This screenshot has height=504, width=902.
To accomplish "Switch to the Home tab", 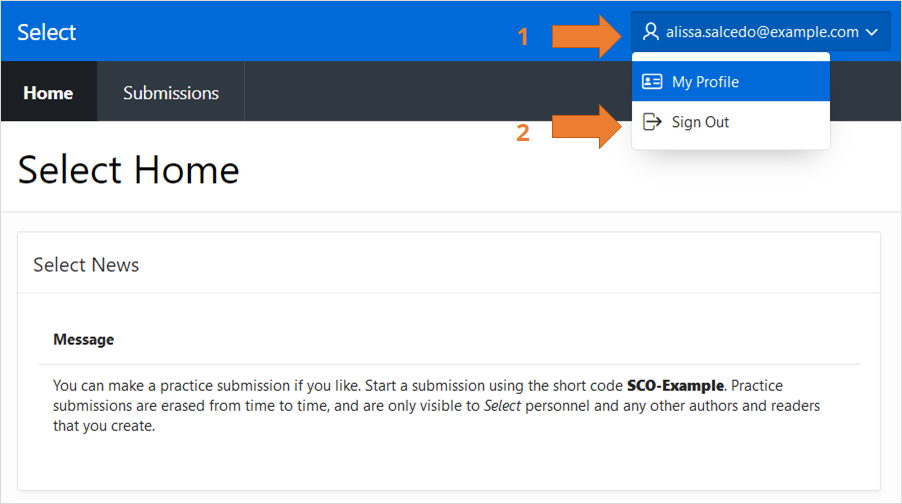I will [48, 93].
